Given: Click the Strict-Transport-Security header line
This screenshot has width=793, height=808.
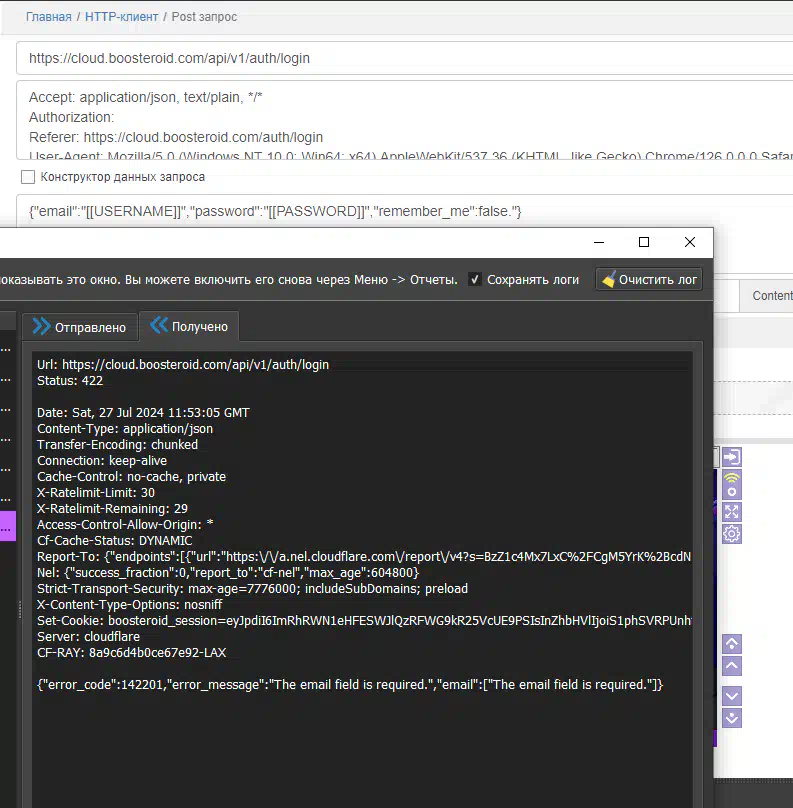Looking at the screenshot, I should point(252,588).
